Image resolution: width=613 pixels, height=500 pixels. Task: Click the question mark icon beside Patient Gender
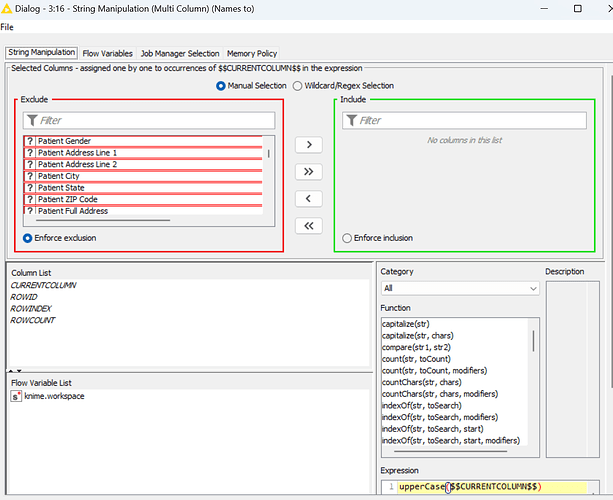pos(30,142)
